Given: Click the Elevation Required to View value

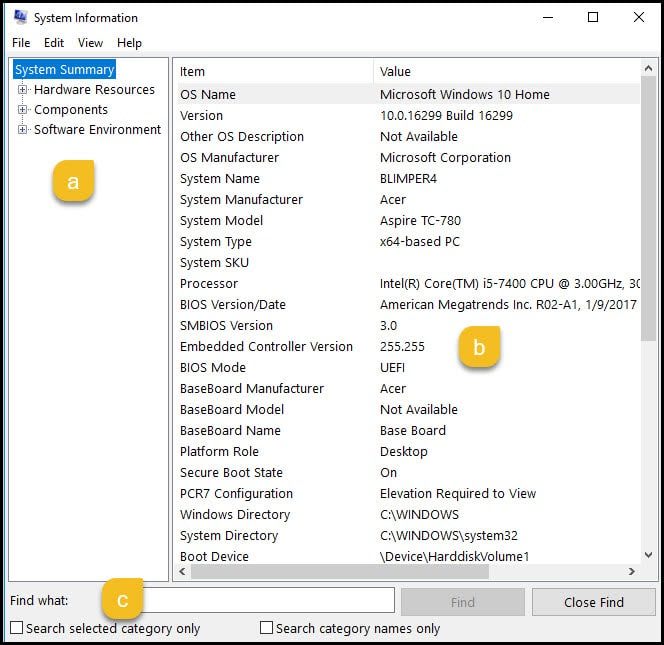Looking at the screenshot, I should (x=458, y=493).
